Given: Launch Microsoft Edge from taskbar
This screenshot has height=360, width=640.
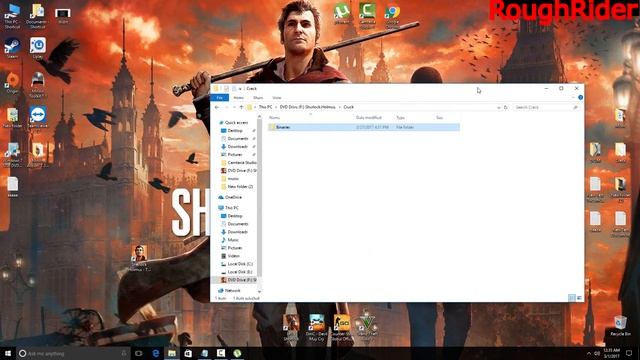Looking at the screenshot, I should click(156, 353).
